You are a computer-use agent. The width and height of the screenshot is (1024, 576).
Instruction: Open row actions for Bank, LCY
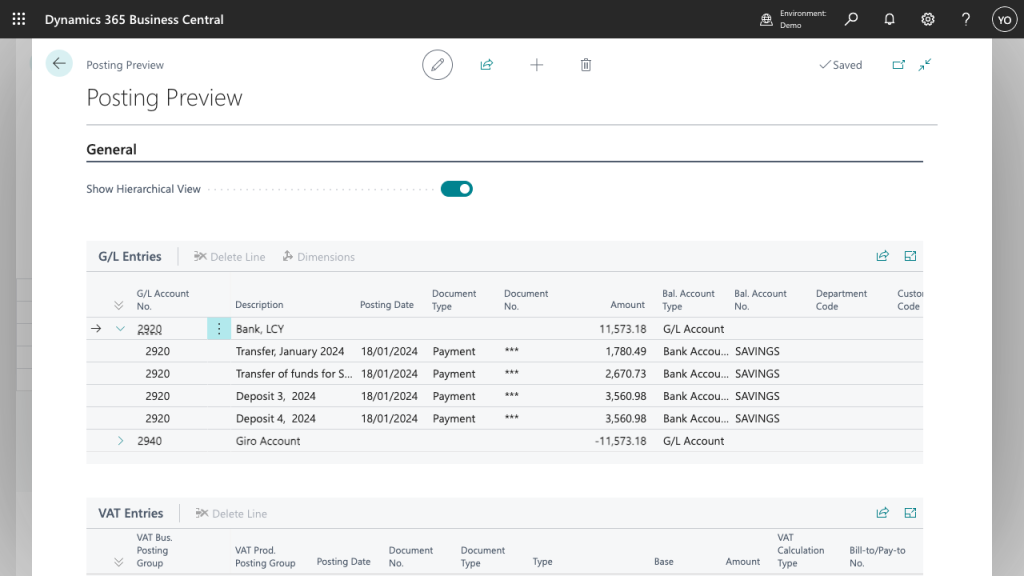tap(219, 328)
